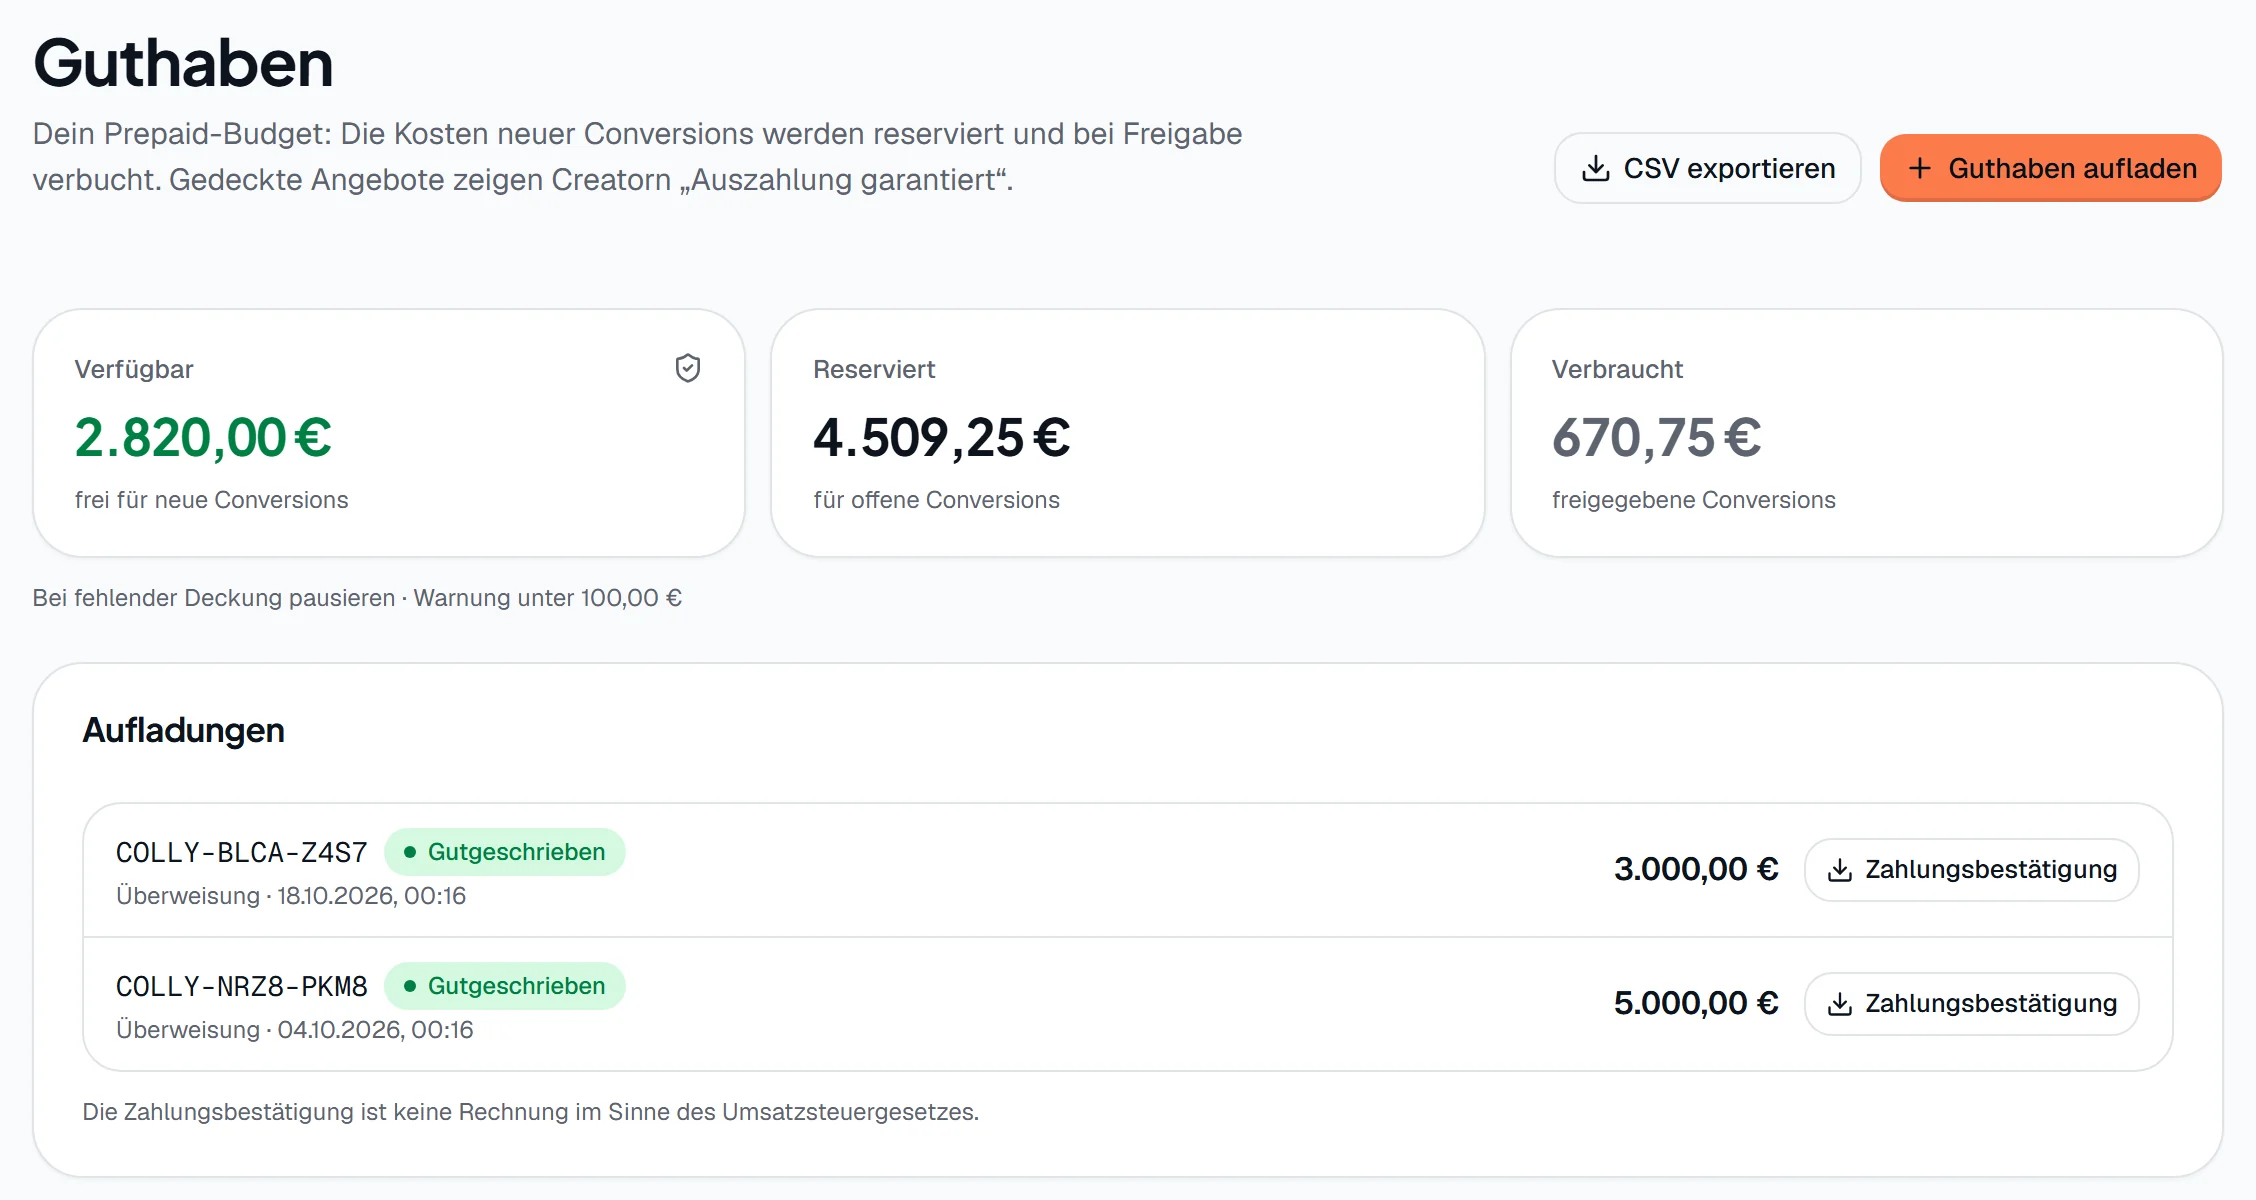Screen dimensions: 2256x1200
Task: Click the available balance 2.820,00 €
Action: (x=203, y=438)
